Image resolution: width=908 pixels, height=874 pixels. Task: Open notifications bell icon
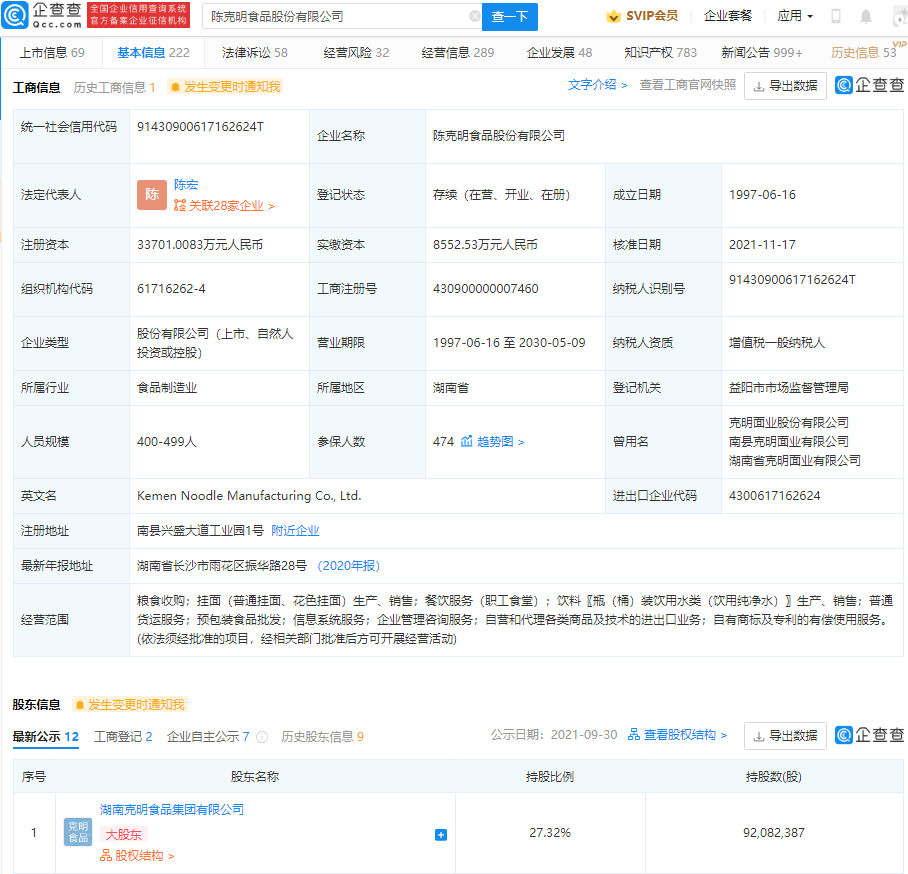tap(865, 16)
